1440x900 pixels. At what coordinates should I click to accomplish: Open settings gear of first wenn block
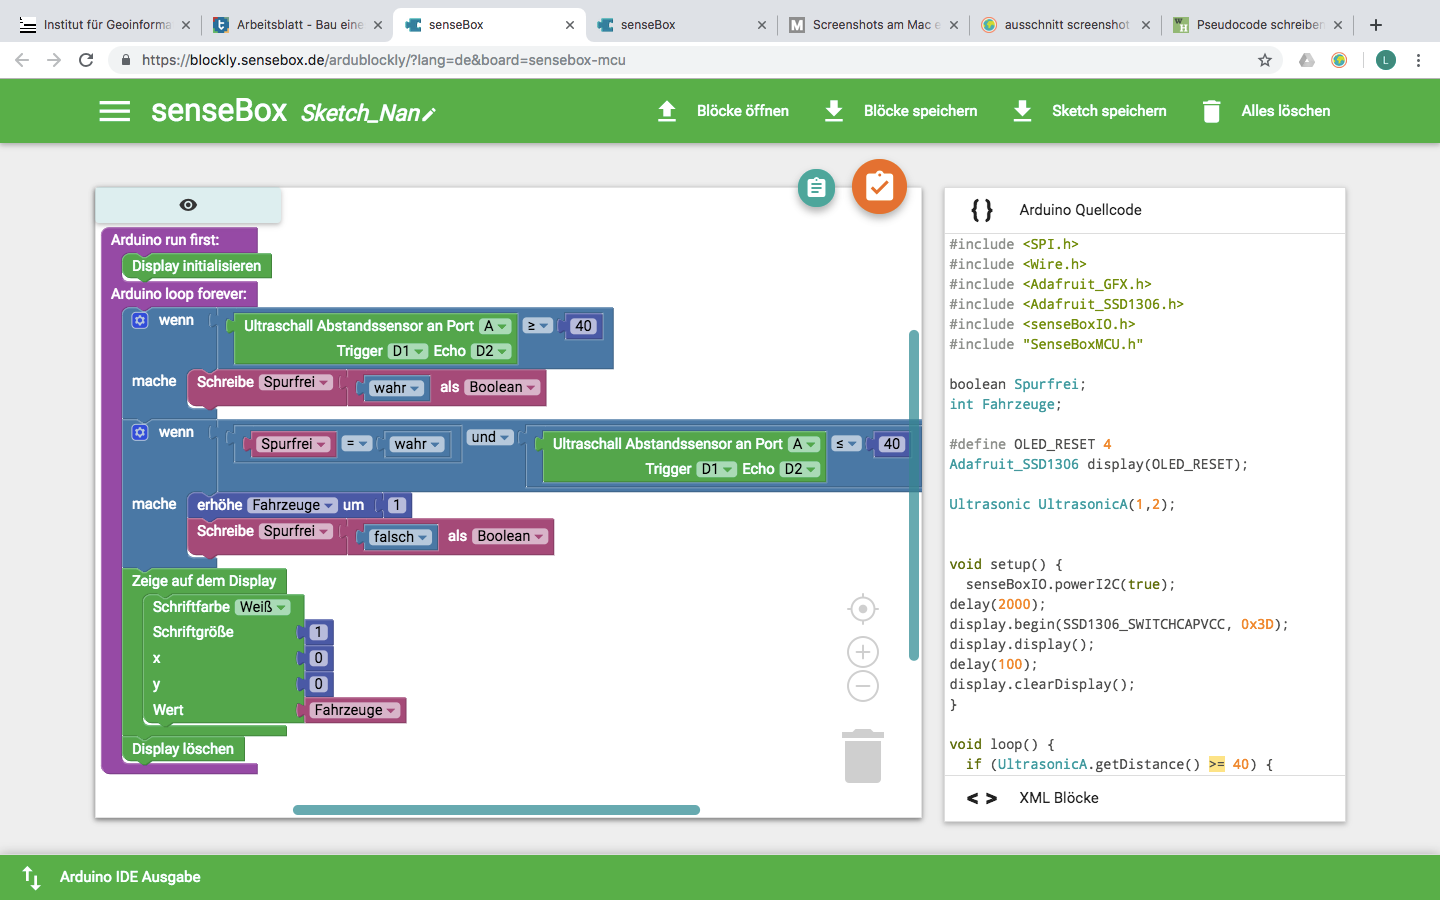click(x=140, y=320)
